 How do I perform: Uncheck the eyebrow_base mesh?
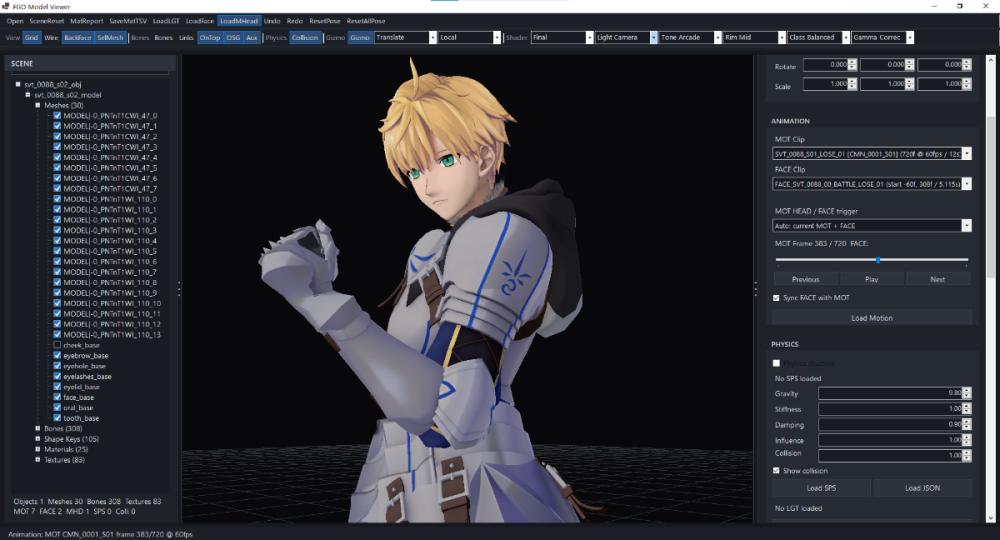pos(57,355)
